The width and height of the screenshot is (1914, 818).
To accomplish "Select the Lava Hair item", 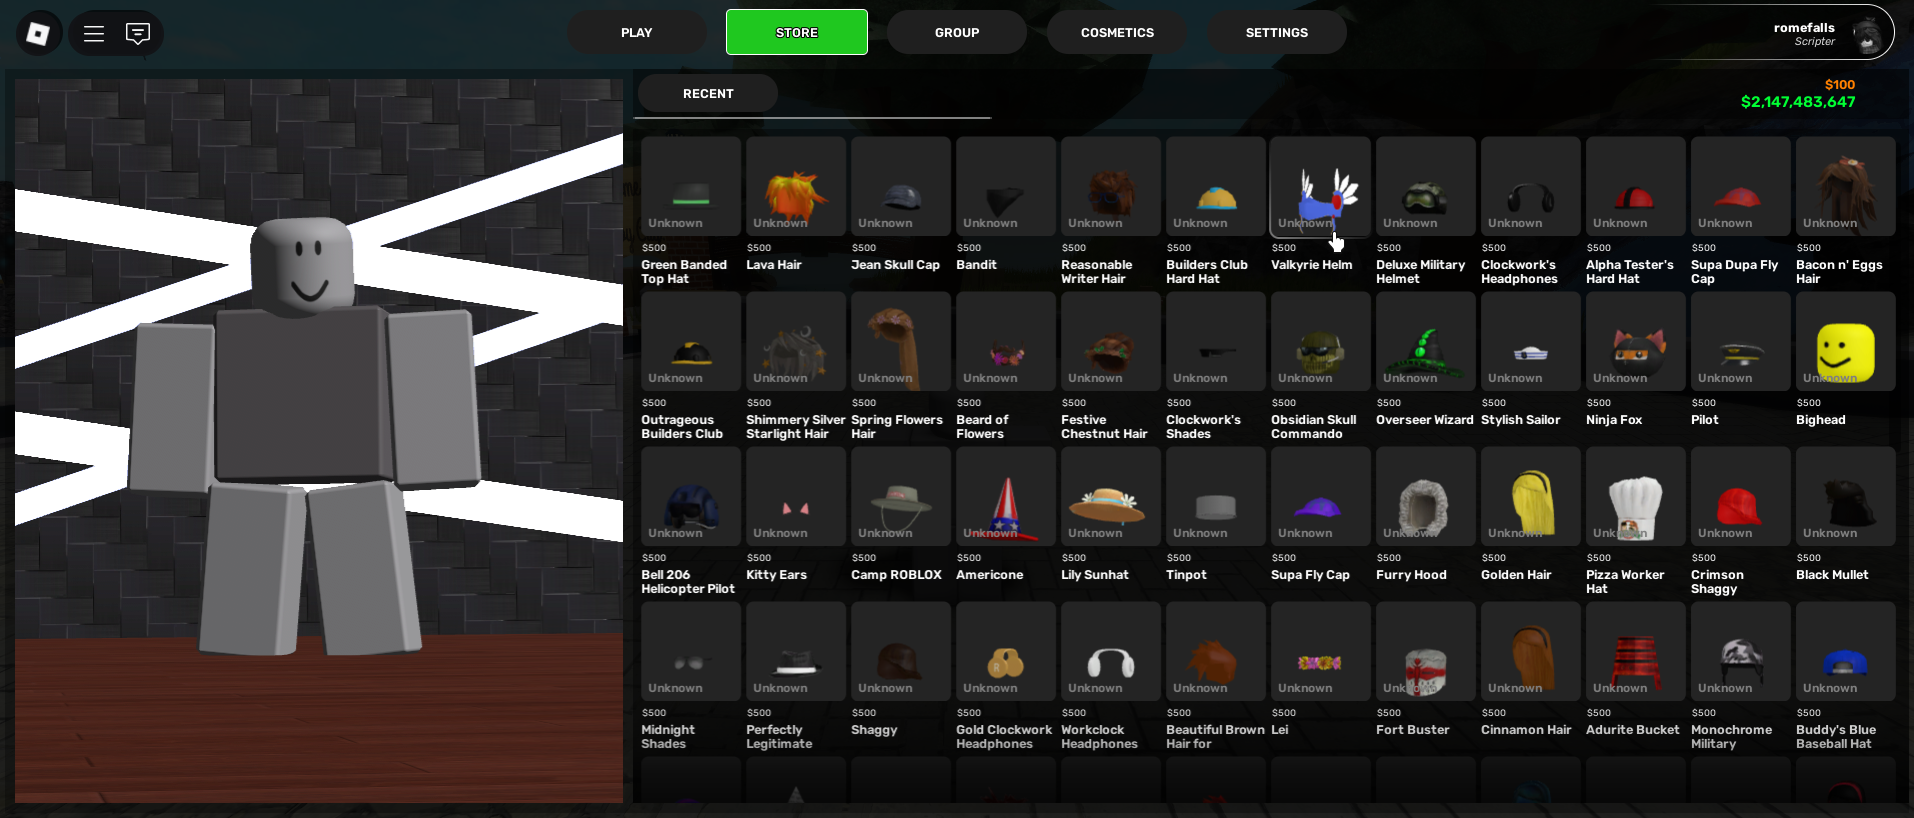I will click(x=795, y=188).
